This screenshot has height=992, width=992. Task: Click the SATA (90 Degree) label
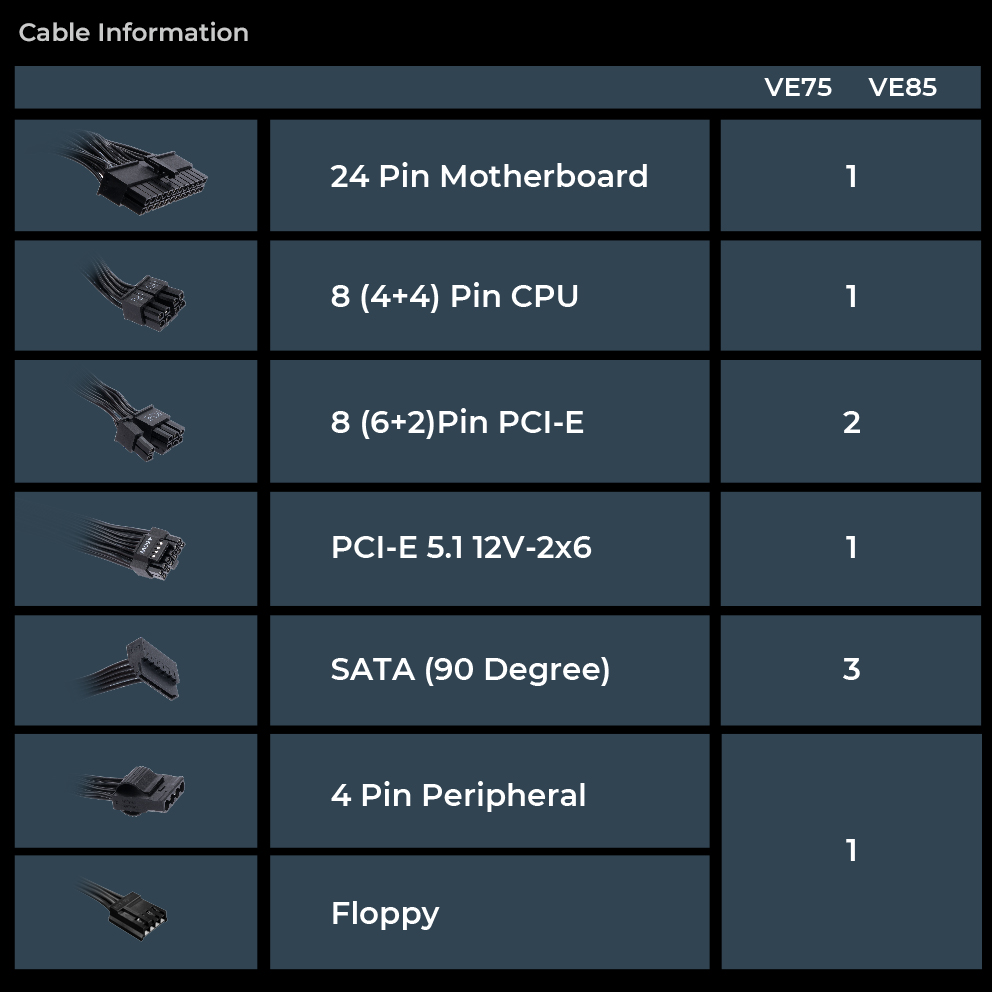(470, 669)
